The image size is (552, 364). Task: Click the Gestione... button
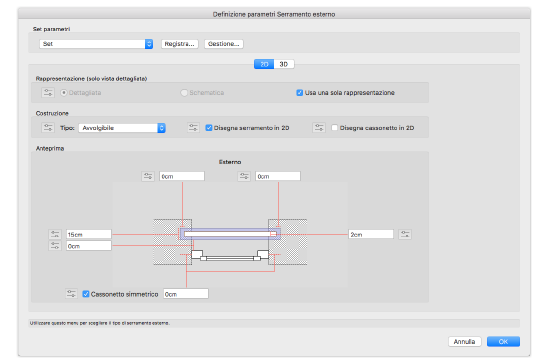click(224, 44)
